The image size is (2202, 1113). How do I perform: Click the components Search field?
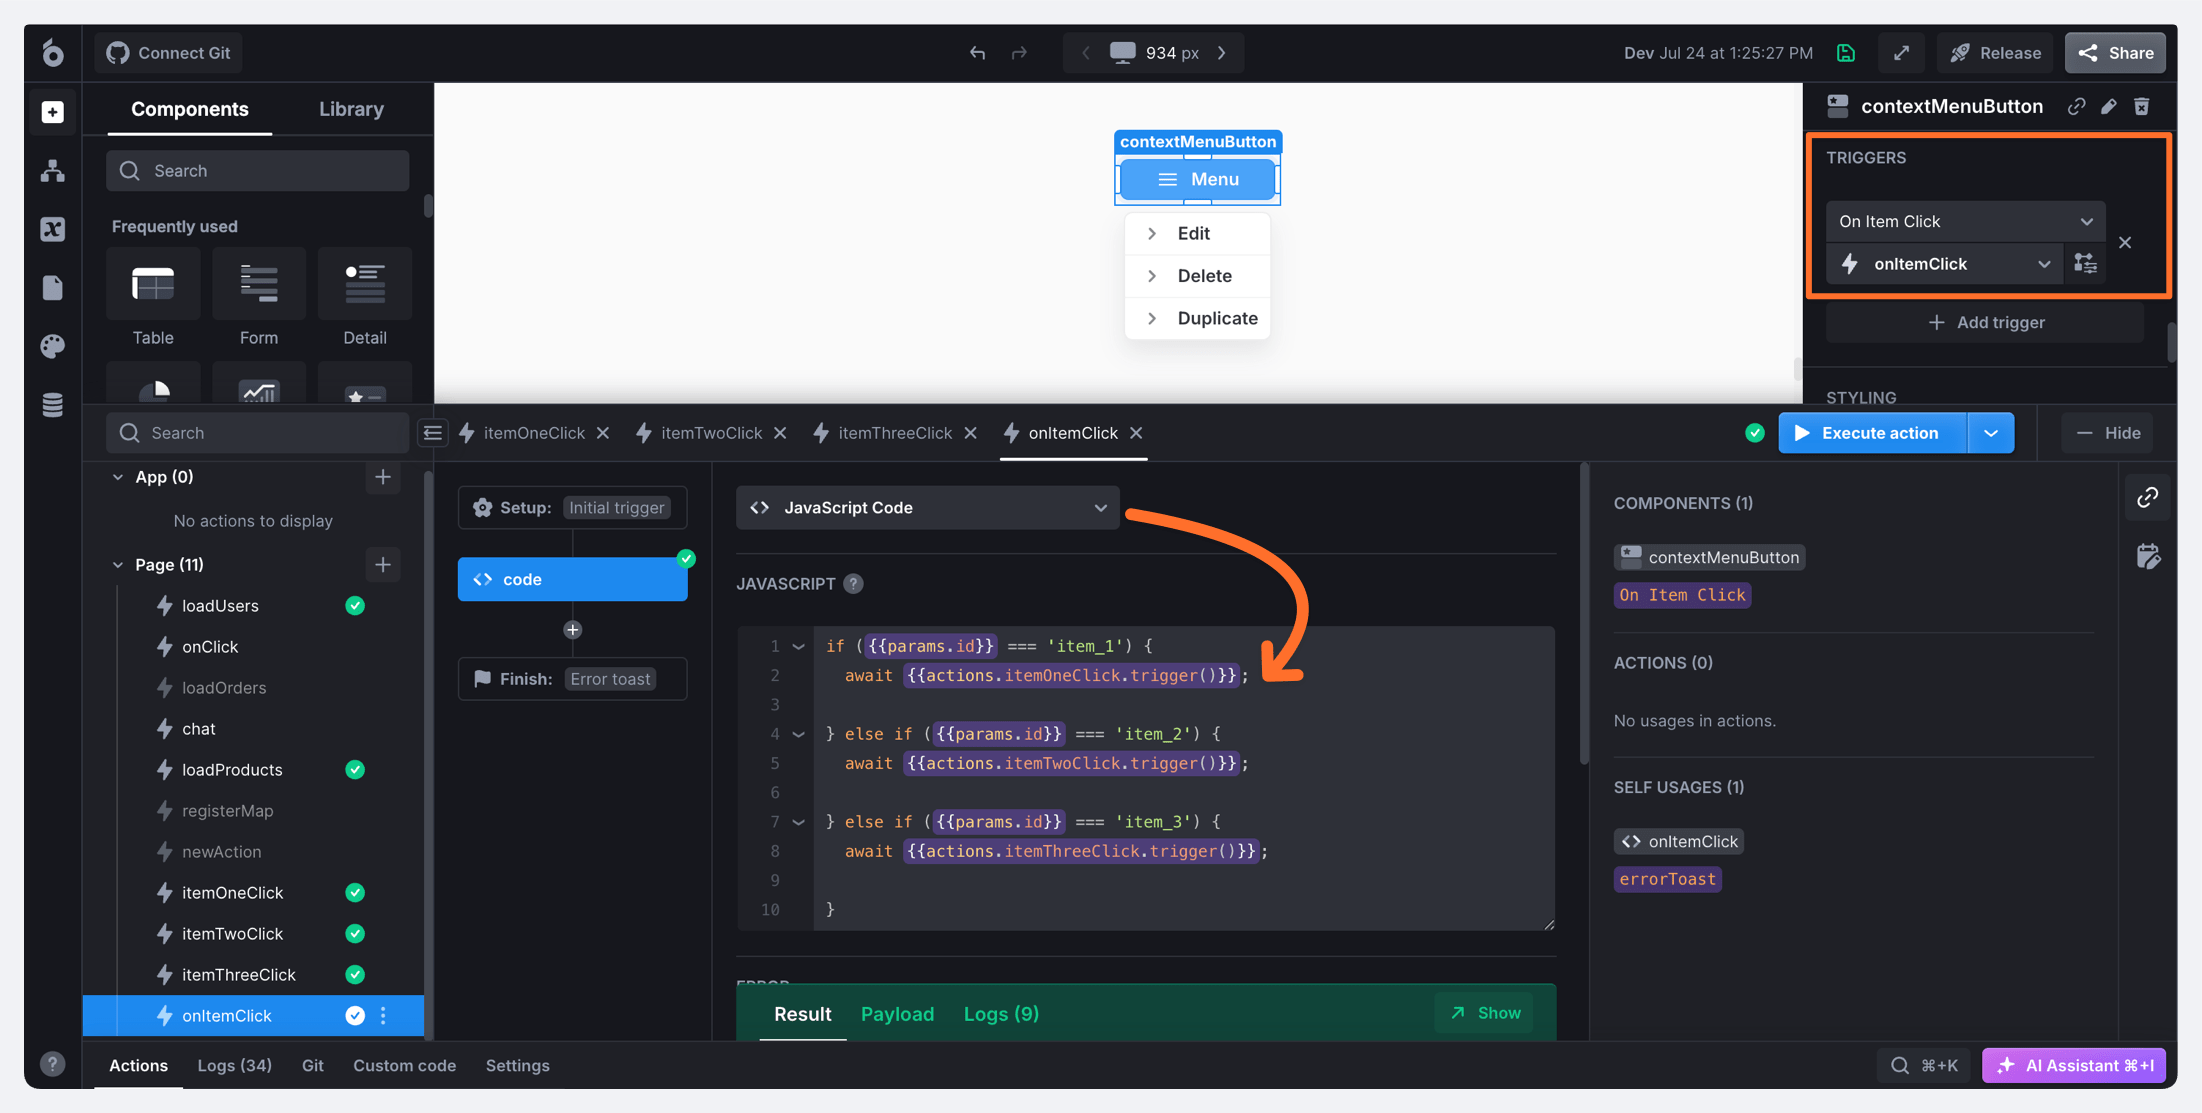(x=258, y=171)
